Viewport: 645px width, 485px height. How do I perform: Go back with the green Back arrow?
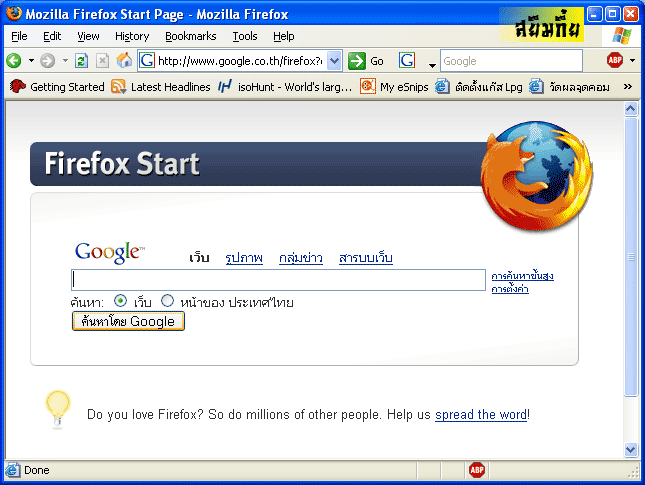[x=14, y=61]
